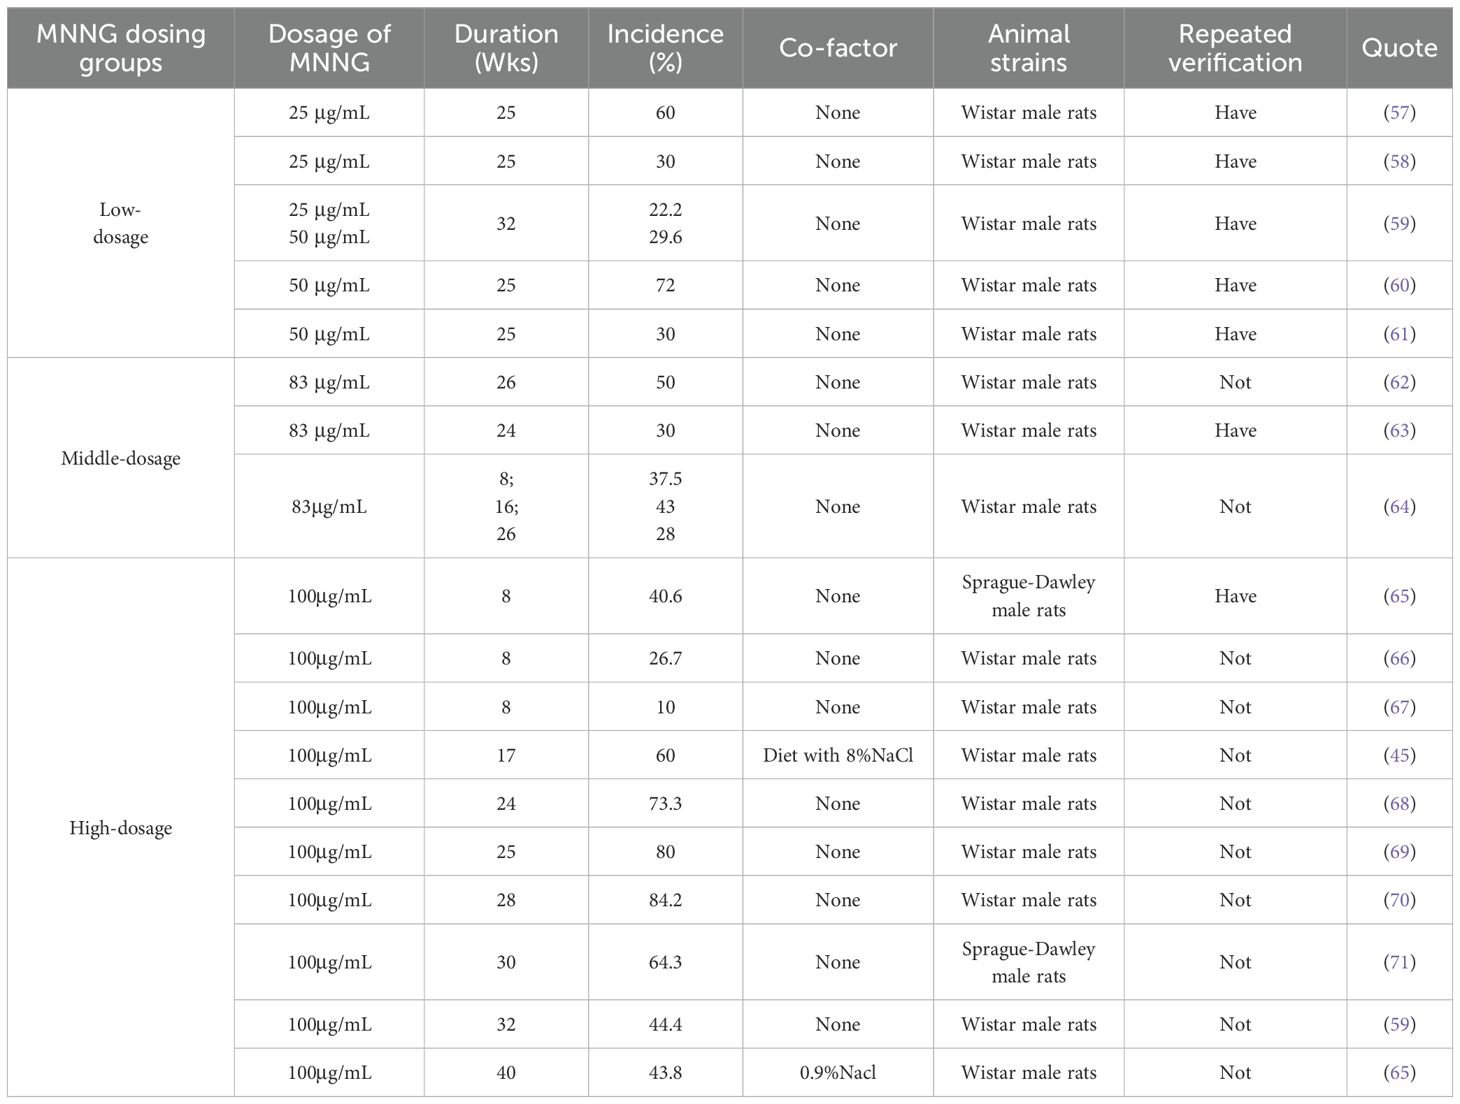Click reference 60 in Quote column
The width and height of the screenshot is (1460, 1104).
coord(1399,286)
